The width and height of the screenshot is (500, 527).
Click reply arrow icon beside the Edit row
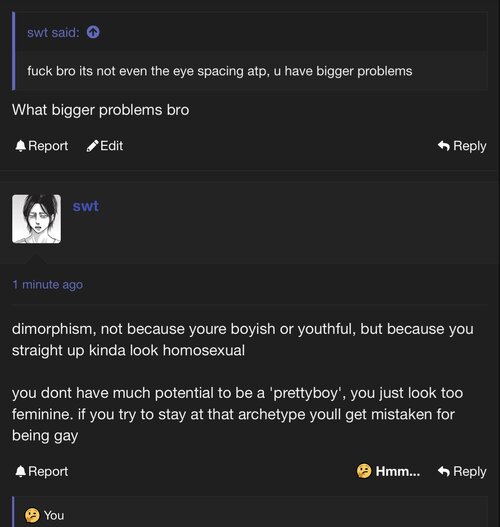pos(444,146)
